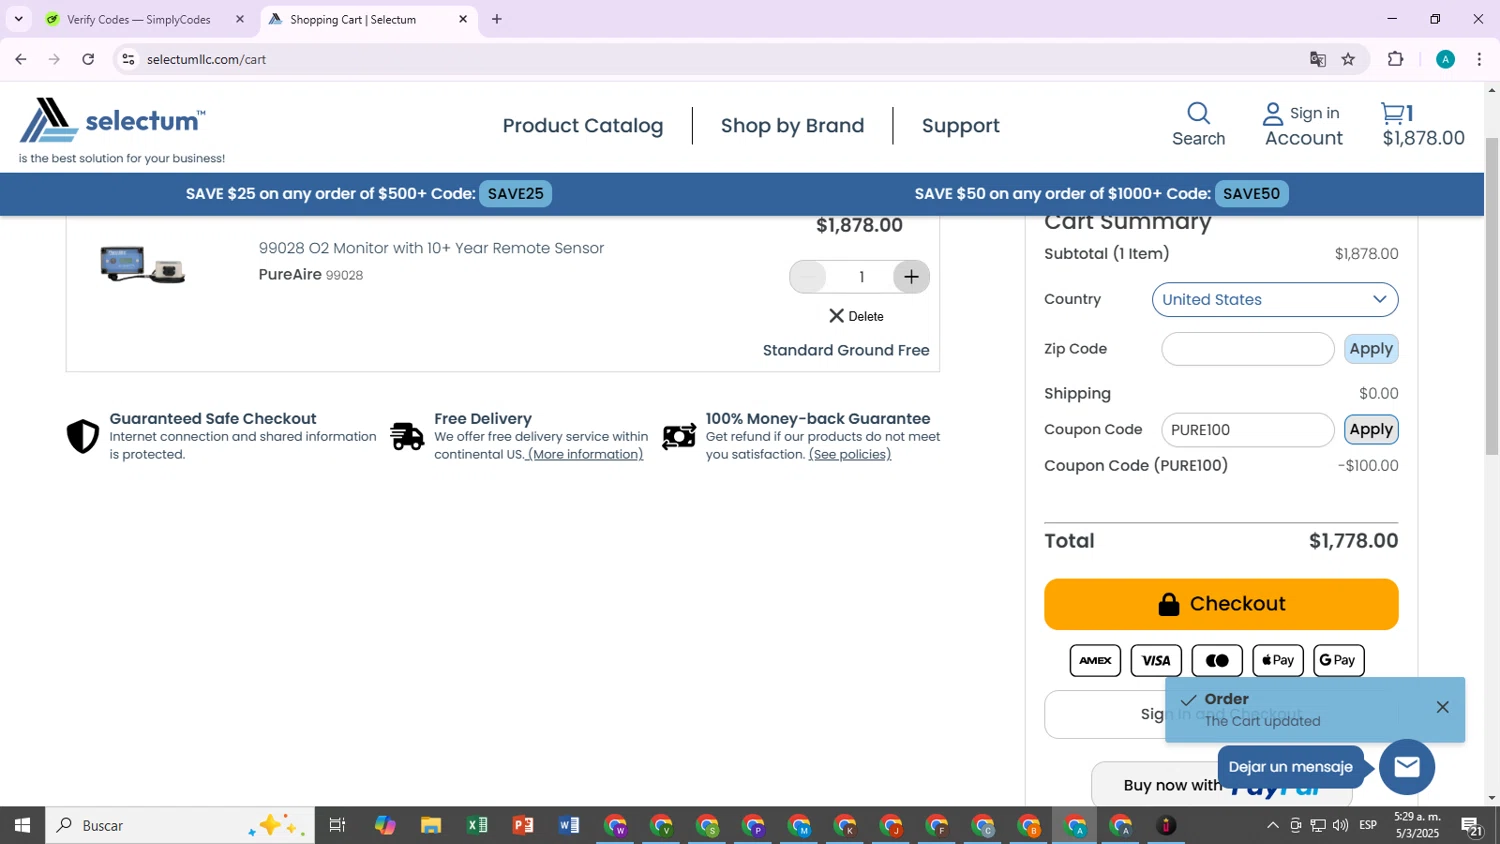Screen dimensions: 1500x844
Task: Reload the current page
Action: (88, 59)
